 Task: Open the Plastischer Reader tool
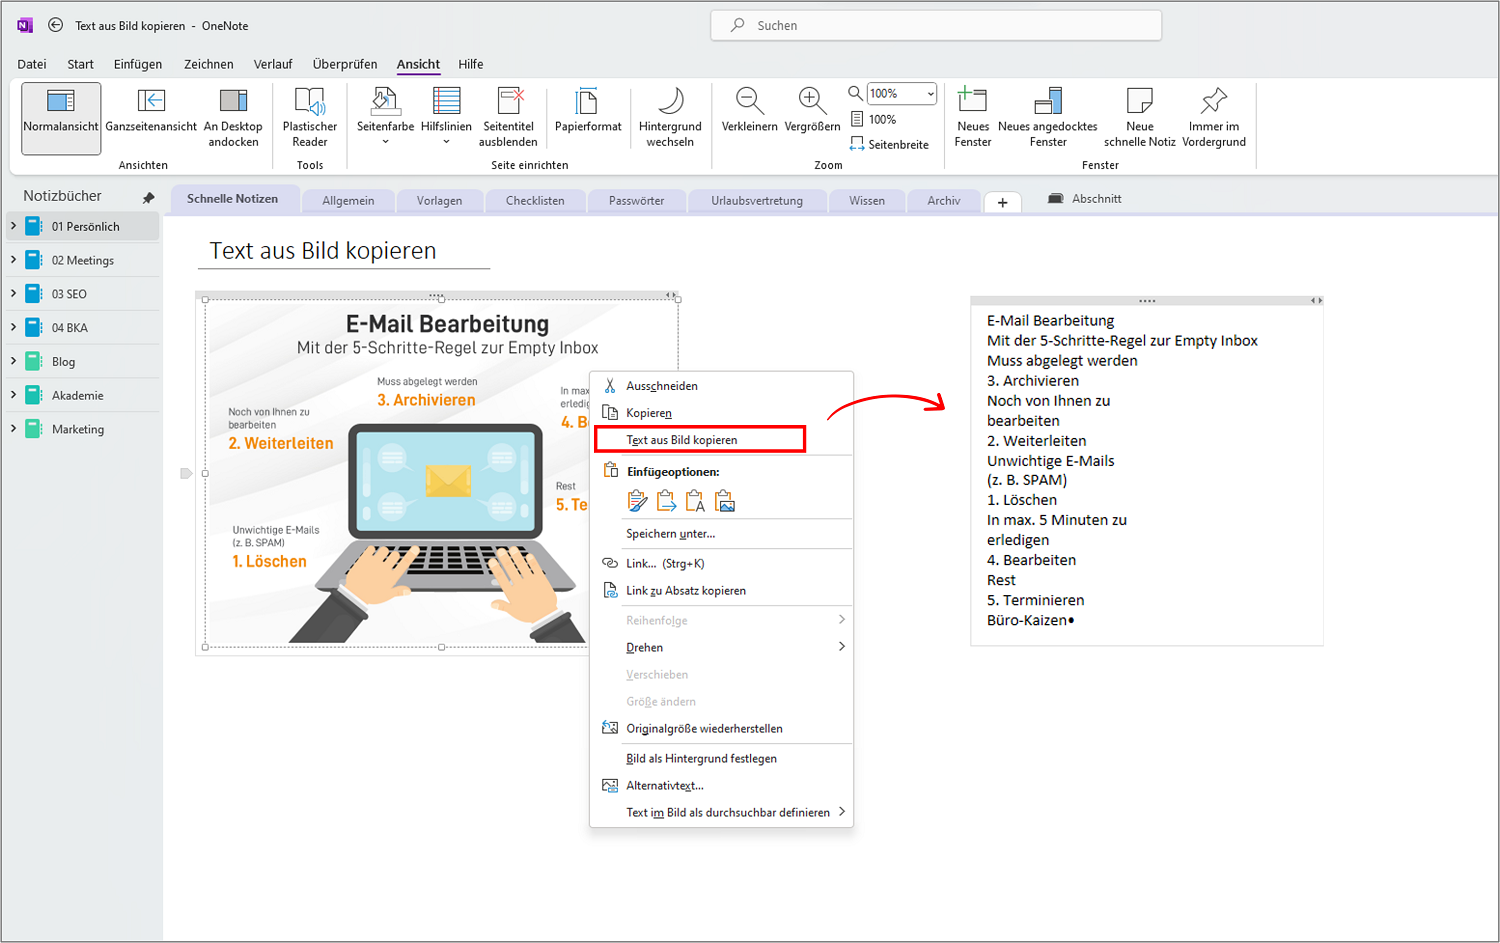coord(309,117)
